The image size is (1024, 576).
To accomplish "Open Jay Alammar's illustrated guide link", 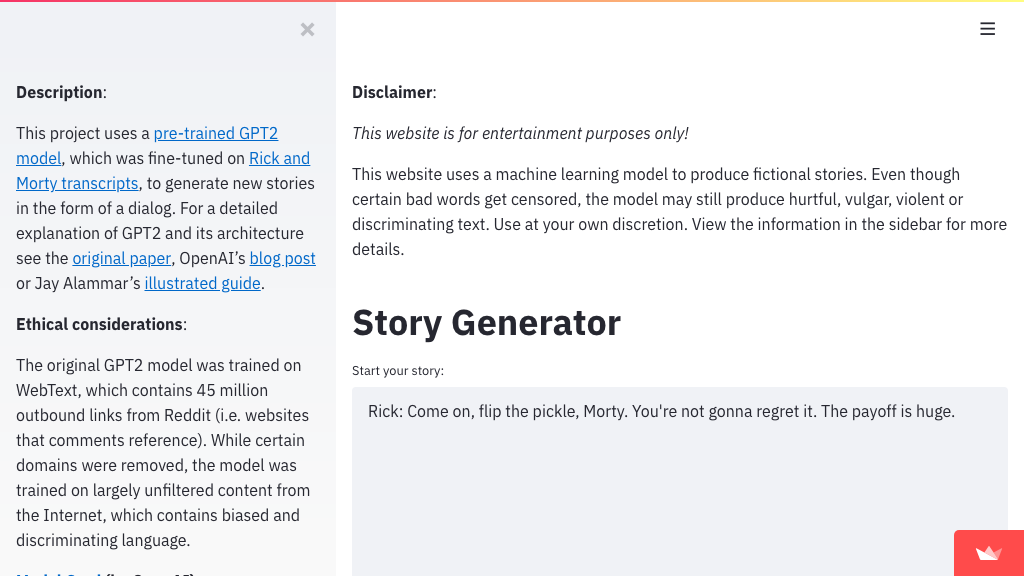I will 202,283.
